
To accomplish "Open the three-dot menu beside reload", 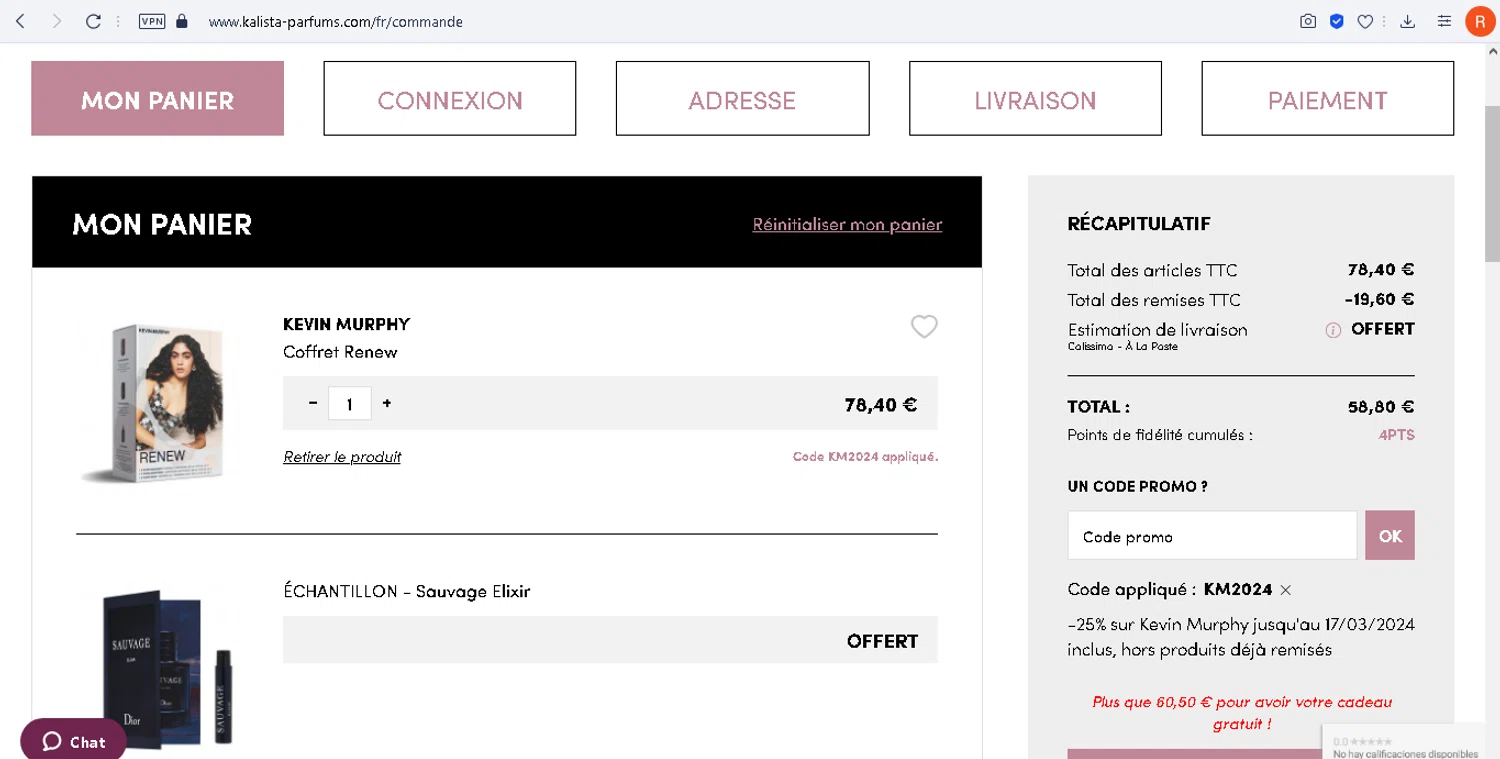I will click(118, 21).
